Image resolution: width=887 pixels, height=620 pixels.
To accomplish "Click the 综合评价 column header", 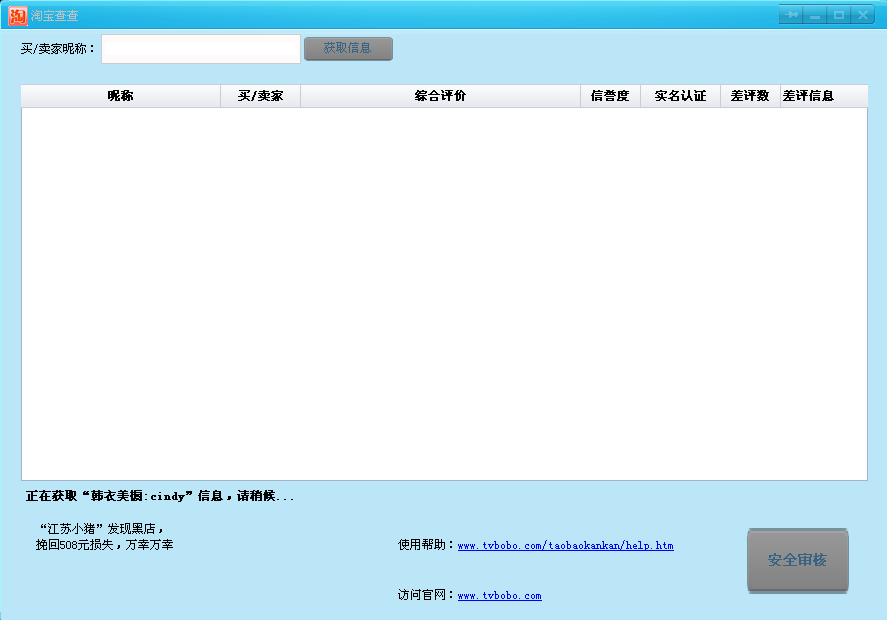I will coord(440,96).
